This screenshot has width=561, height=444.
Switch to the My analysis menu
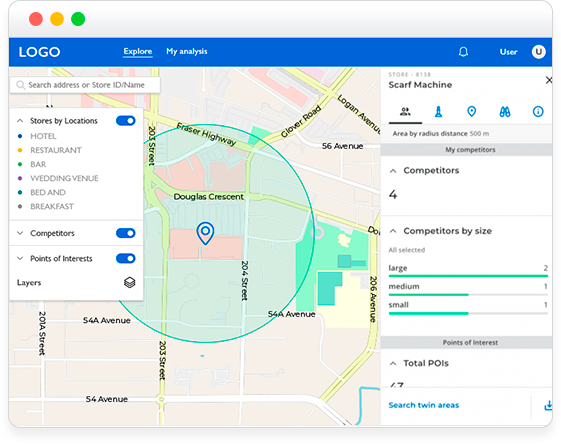(187, 52)
